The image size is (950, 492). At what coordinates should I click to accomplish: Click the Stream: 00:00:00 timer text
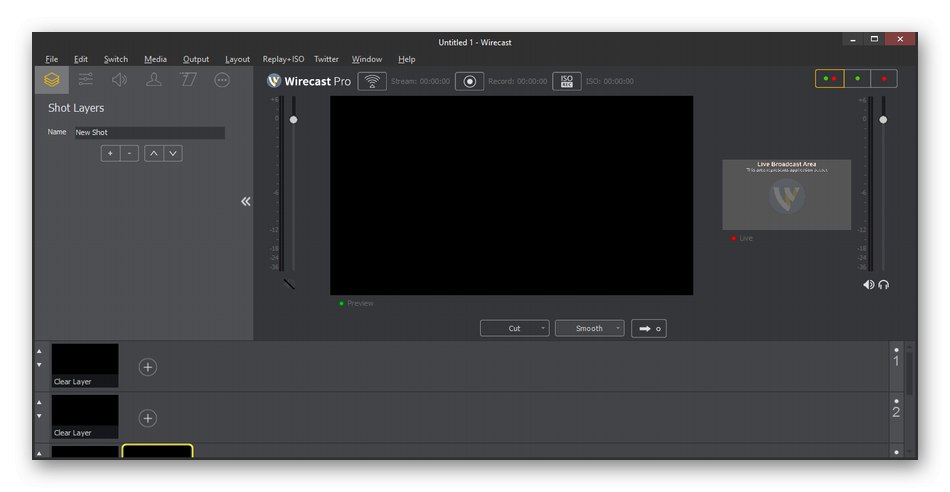(420, 81)
